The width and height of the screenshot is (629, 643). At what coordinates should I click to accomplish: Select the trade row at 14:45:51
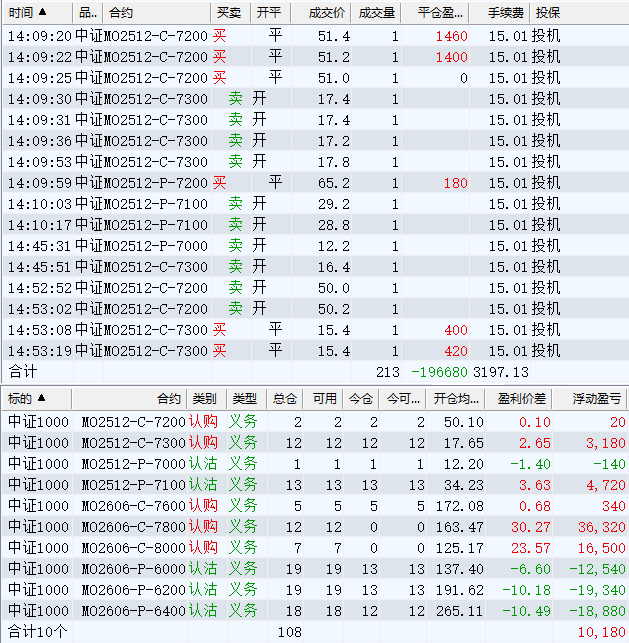click(x=316, y=267)
